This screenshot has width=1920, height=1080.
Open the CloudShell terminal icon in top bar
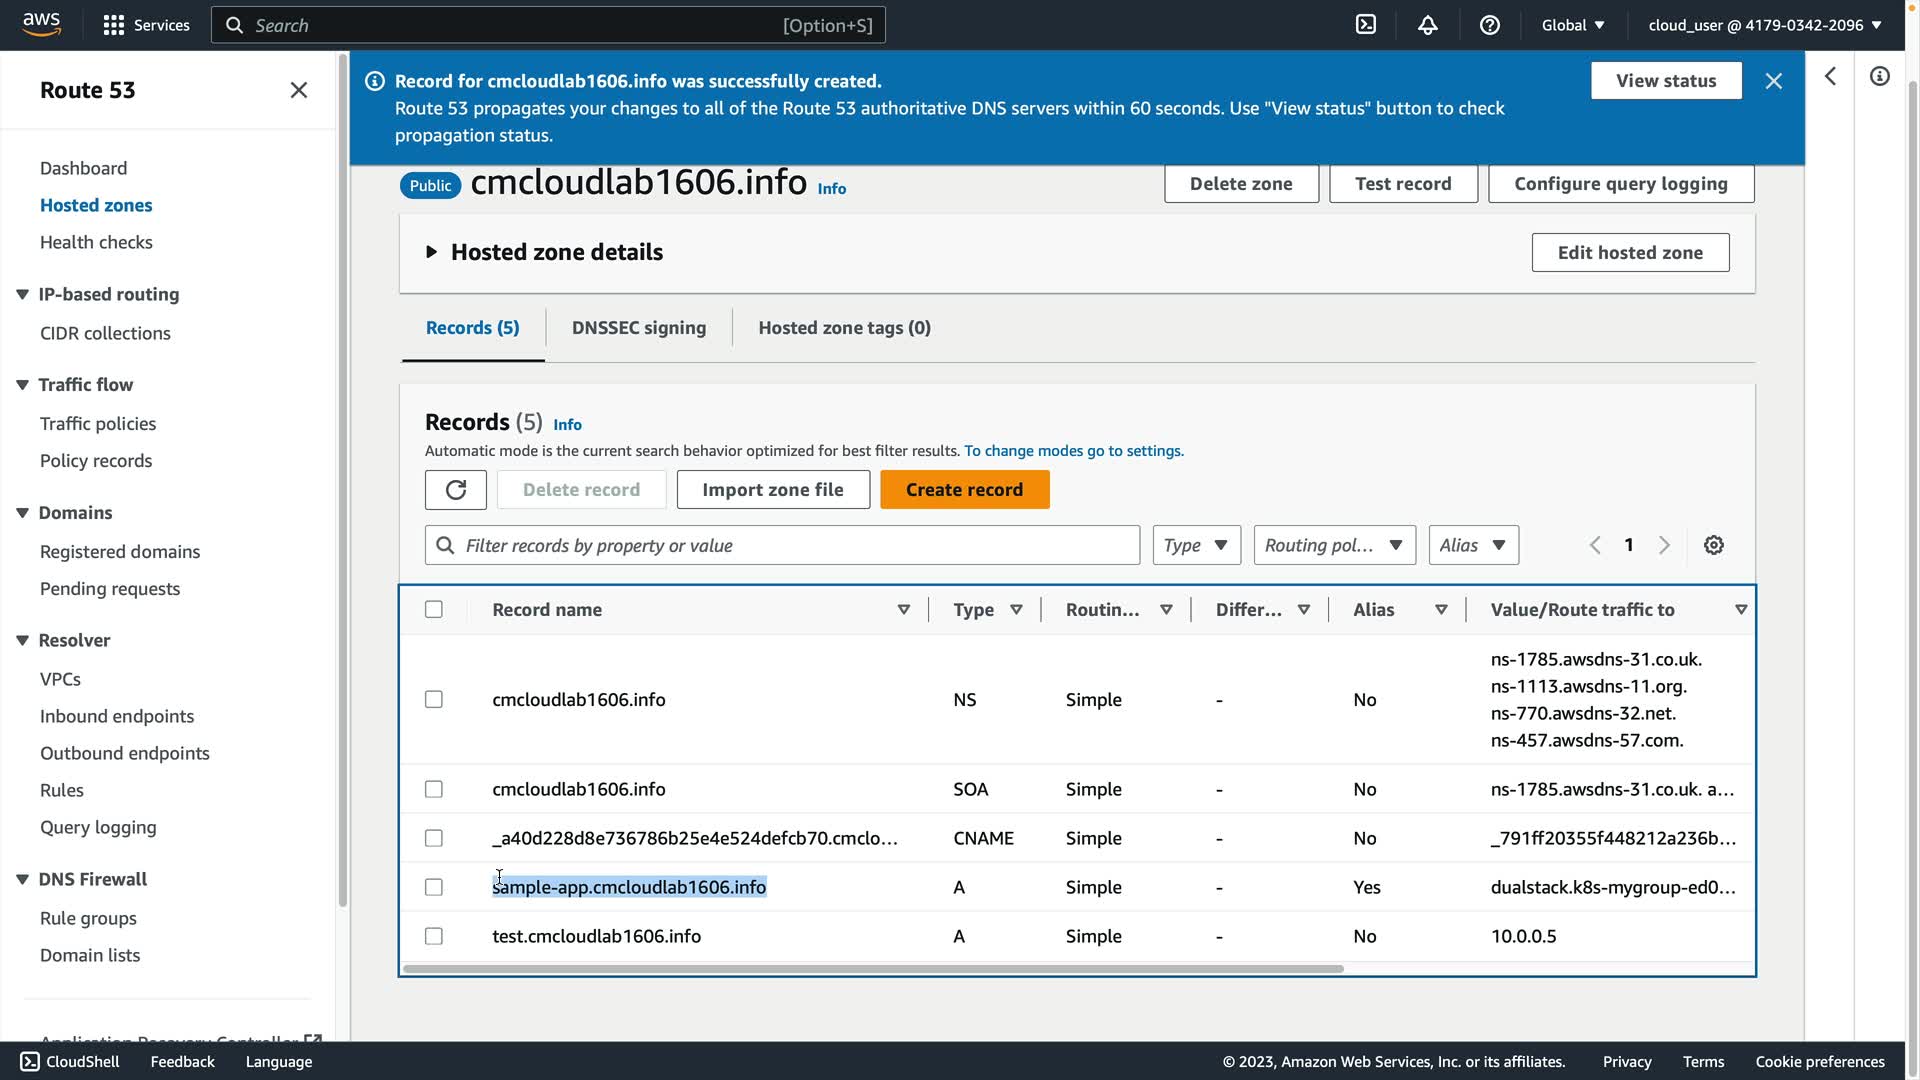tap(1366, 25)
